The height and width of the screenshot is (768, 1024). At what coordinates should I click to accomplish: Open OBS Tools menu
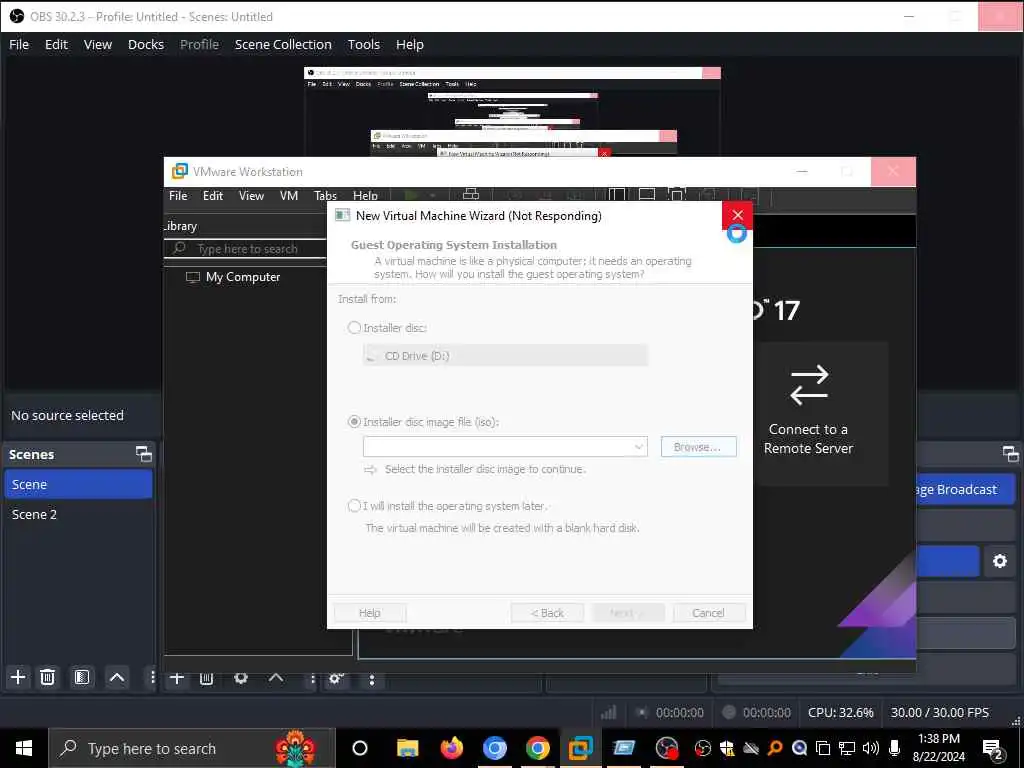click(364, 44)
